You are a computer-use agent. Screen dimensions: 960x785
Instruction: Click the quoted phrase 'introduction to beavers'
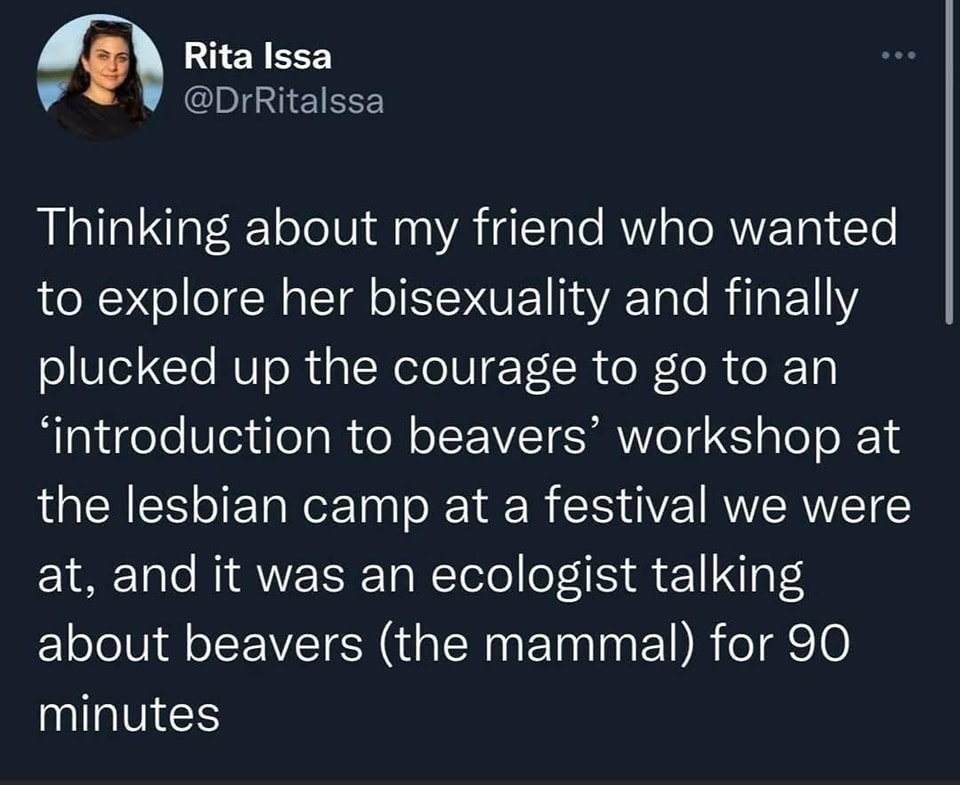[x=319, y=437]
